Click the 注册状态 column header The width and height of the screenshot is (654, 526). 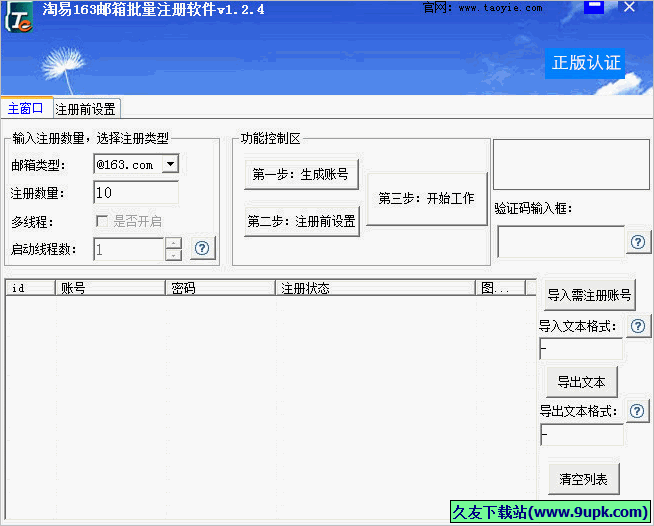375,288
